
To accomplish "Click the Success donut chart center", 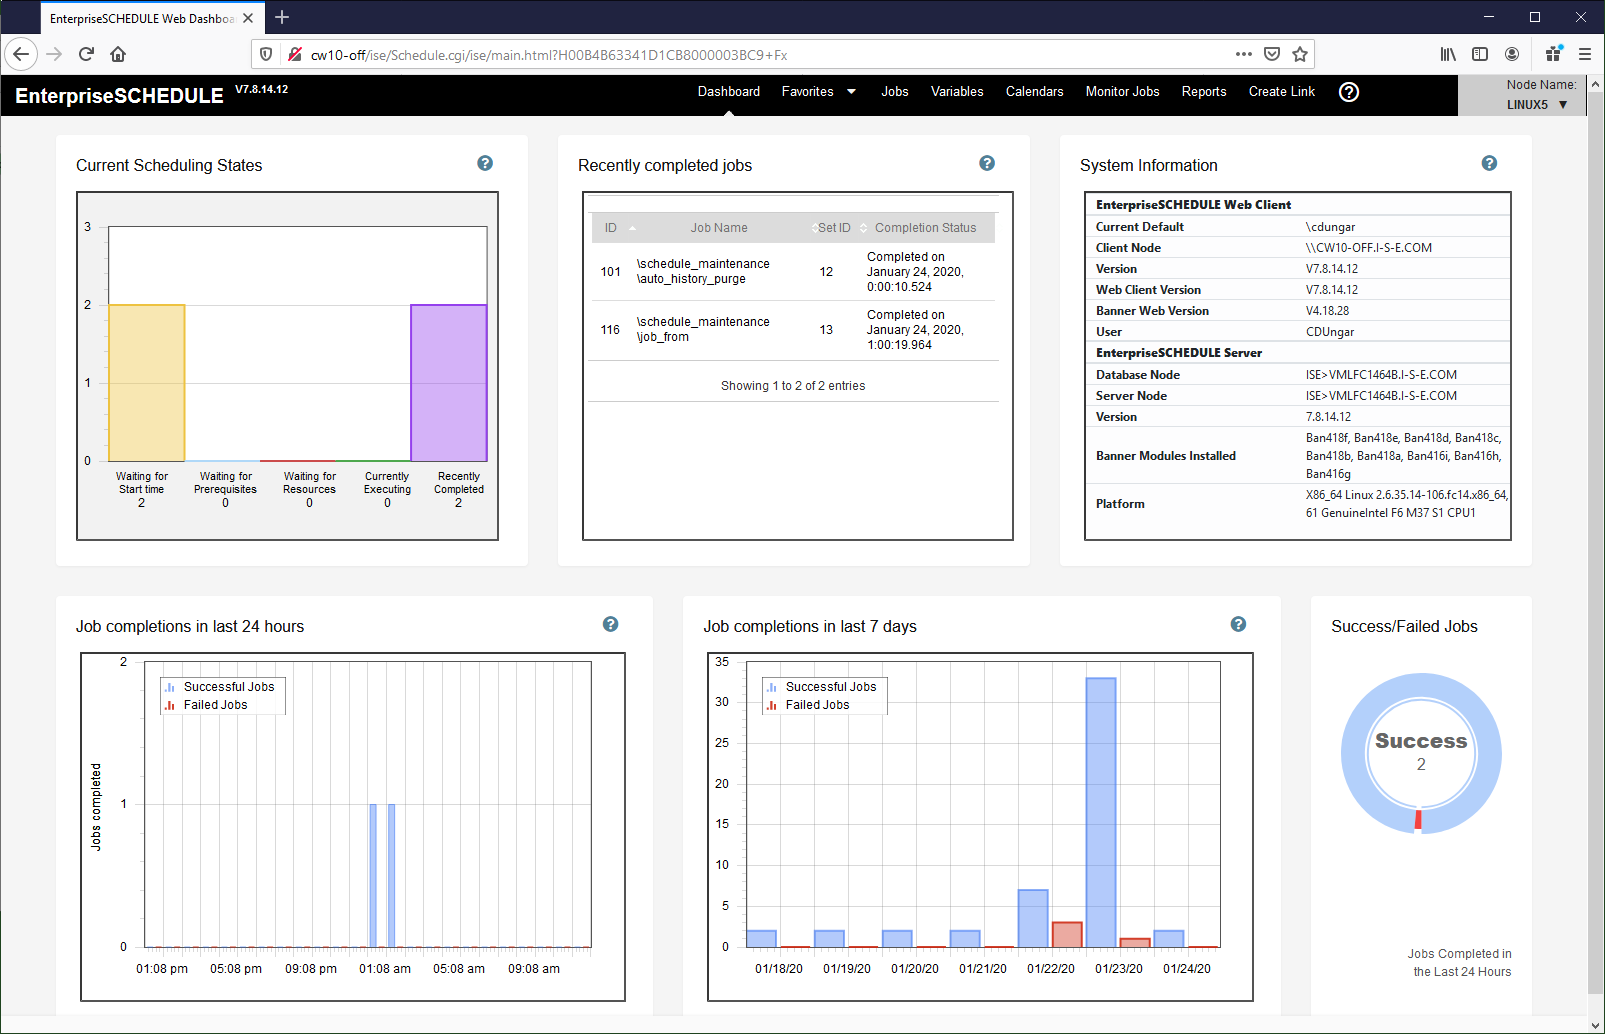I will pyautogui.click(x=1421, y=752).
